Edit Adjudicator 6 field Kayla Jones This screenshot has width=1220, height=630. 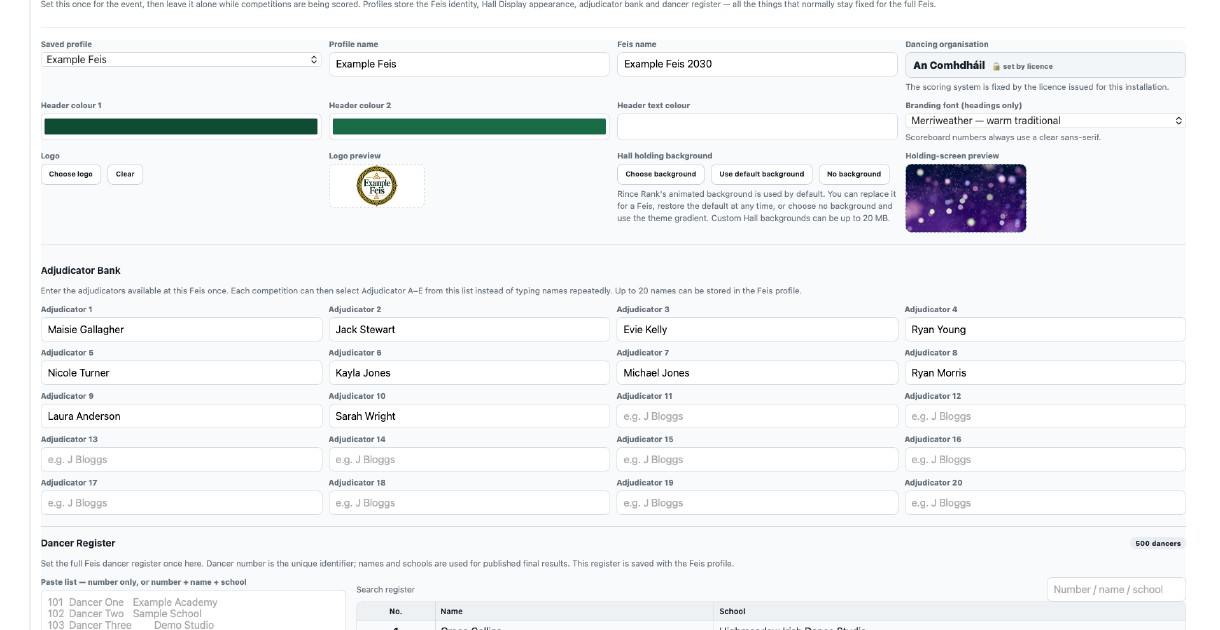pyautogui.click(x=469, y=373)
